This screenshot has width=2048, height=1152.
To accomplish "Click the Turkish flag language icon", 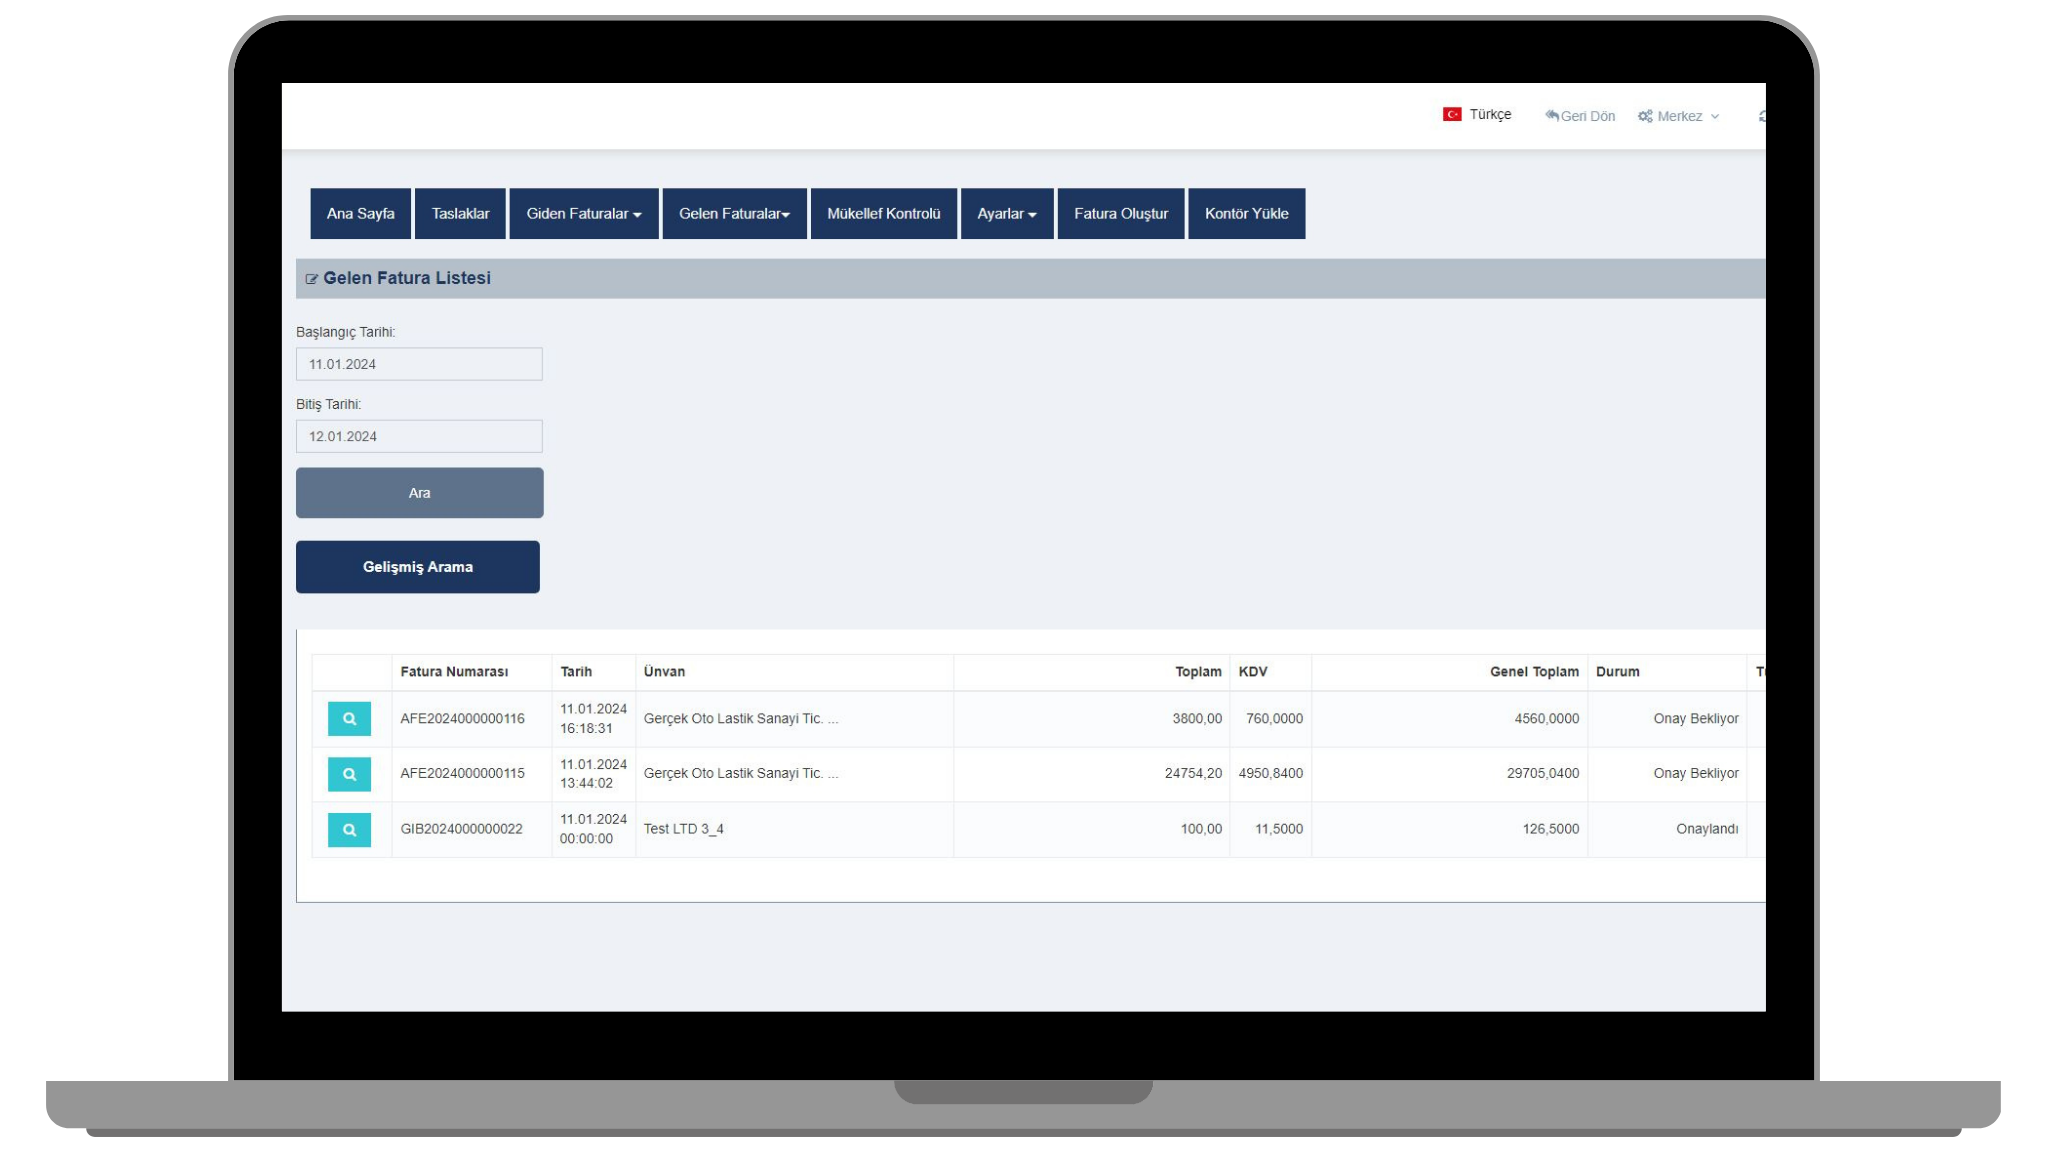I will (x=1452, y=115).
